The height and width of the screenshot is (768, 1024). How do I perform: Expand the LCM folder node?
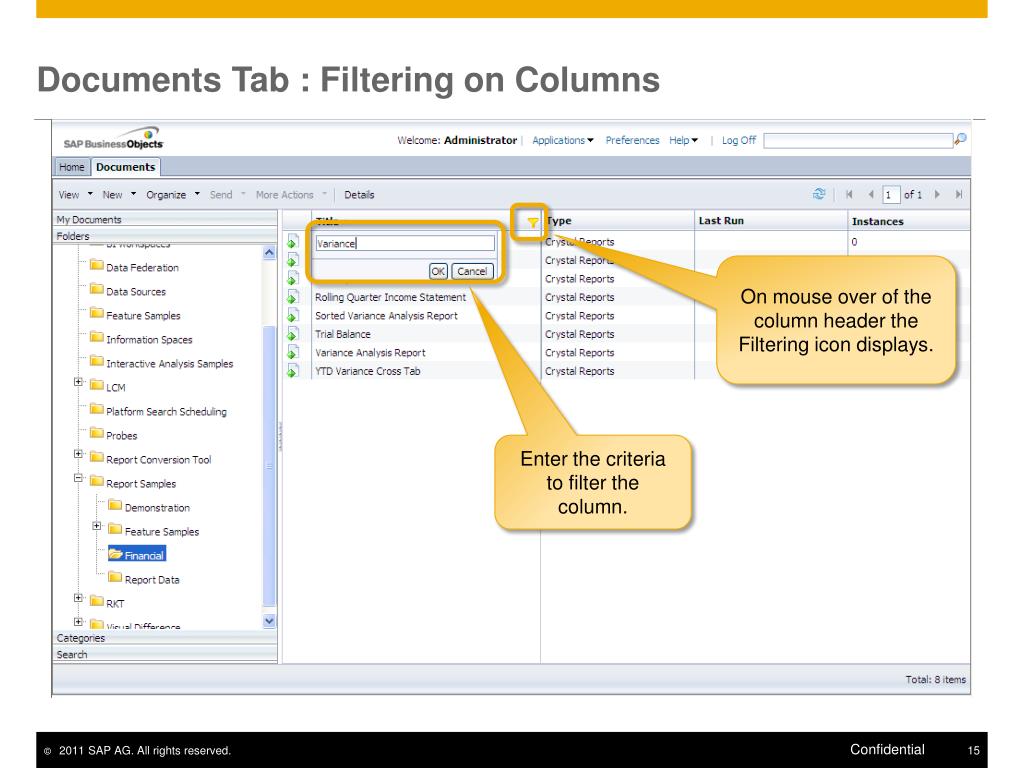click(78, 382)
